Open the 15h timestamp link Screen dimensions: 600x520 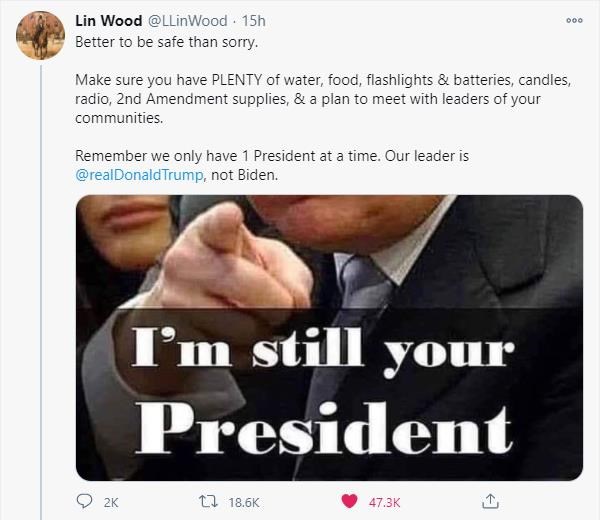tap(253, 21)
